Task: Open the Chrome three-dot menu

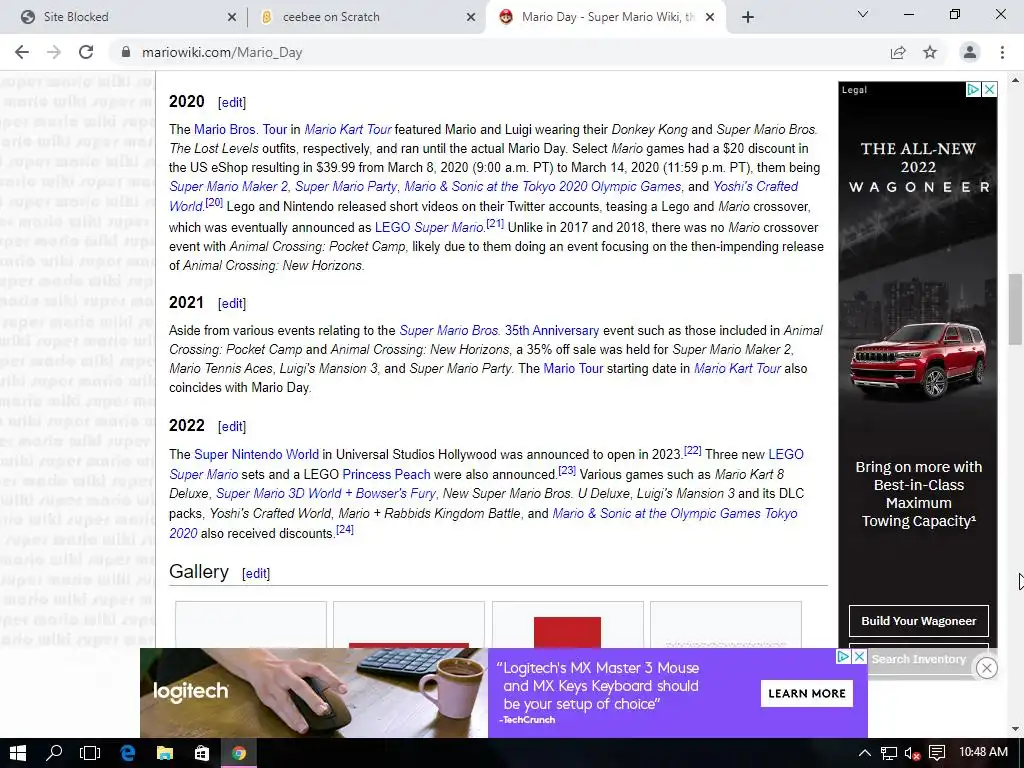Action: [x=1002, y=52]
